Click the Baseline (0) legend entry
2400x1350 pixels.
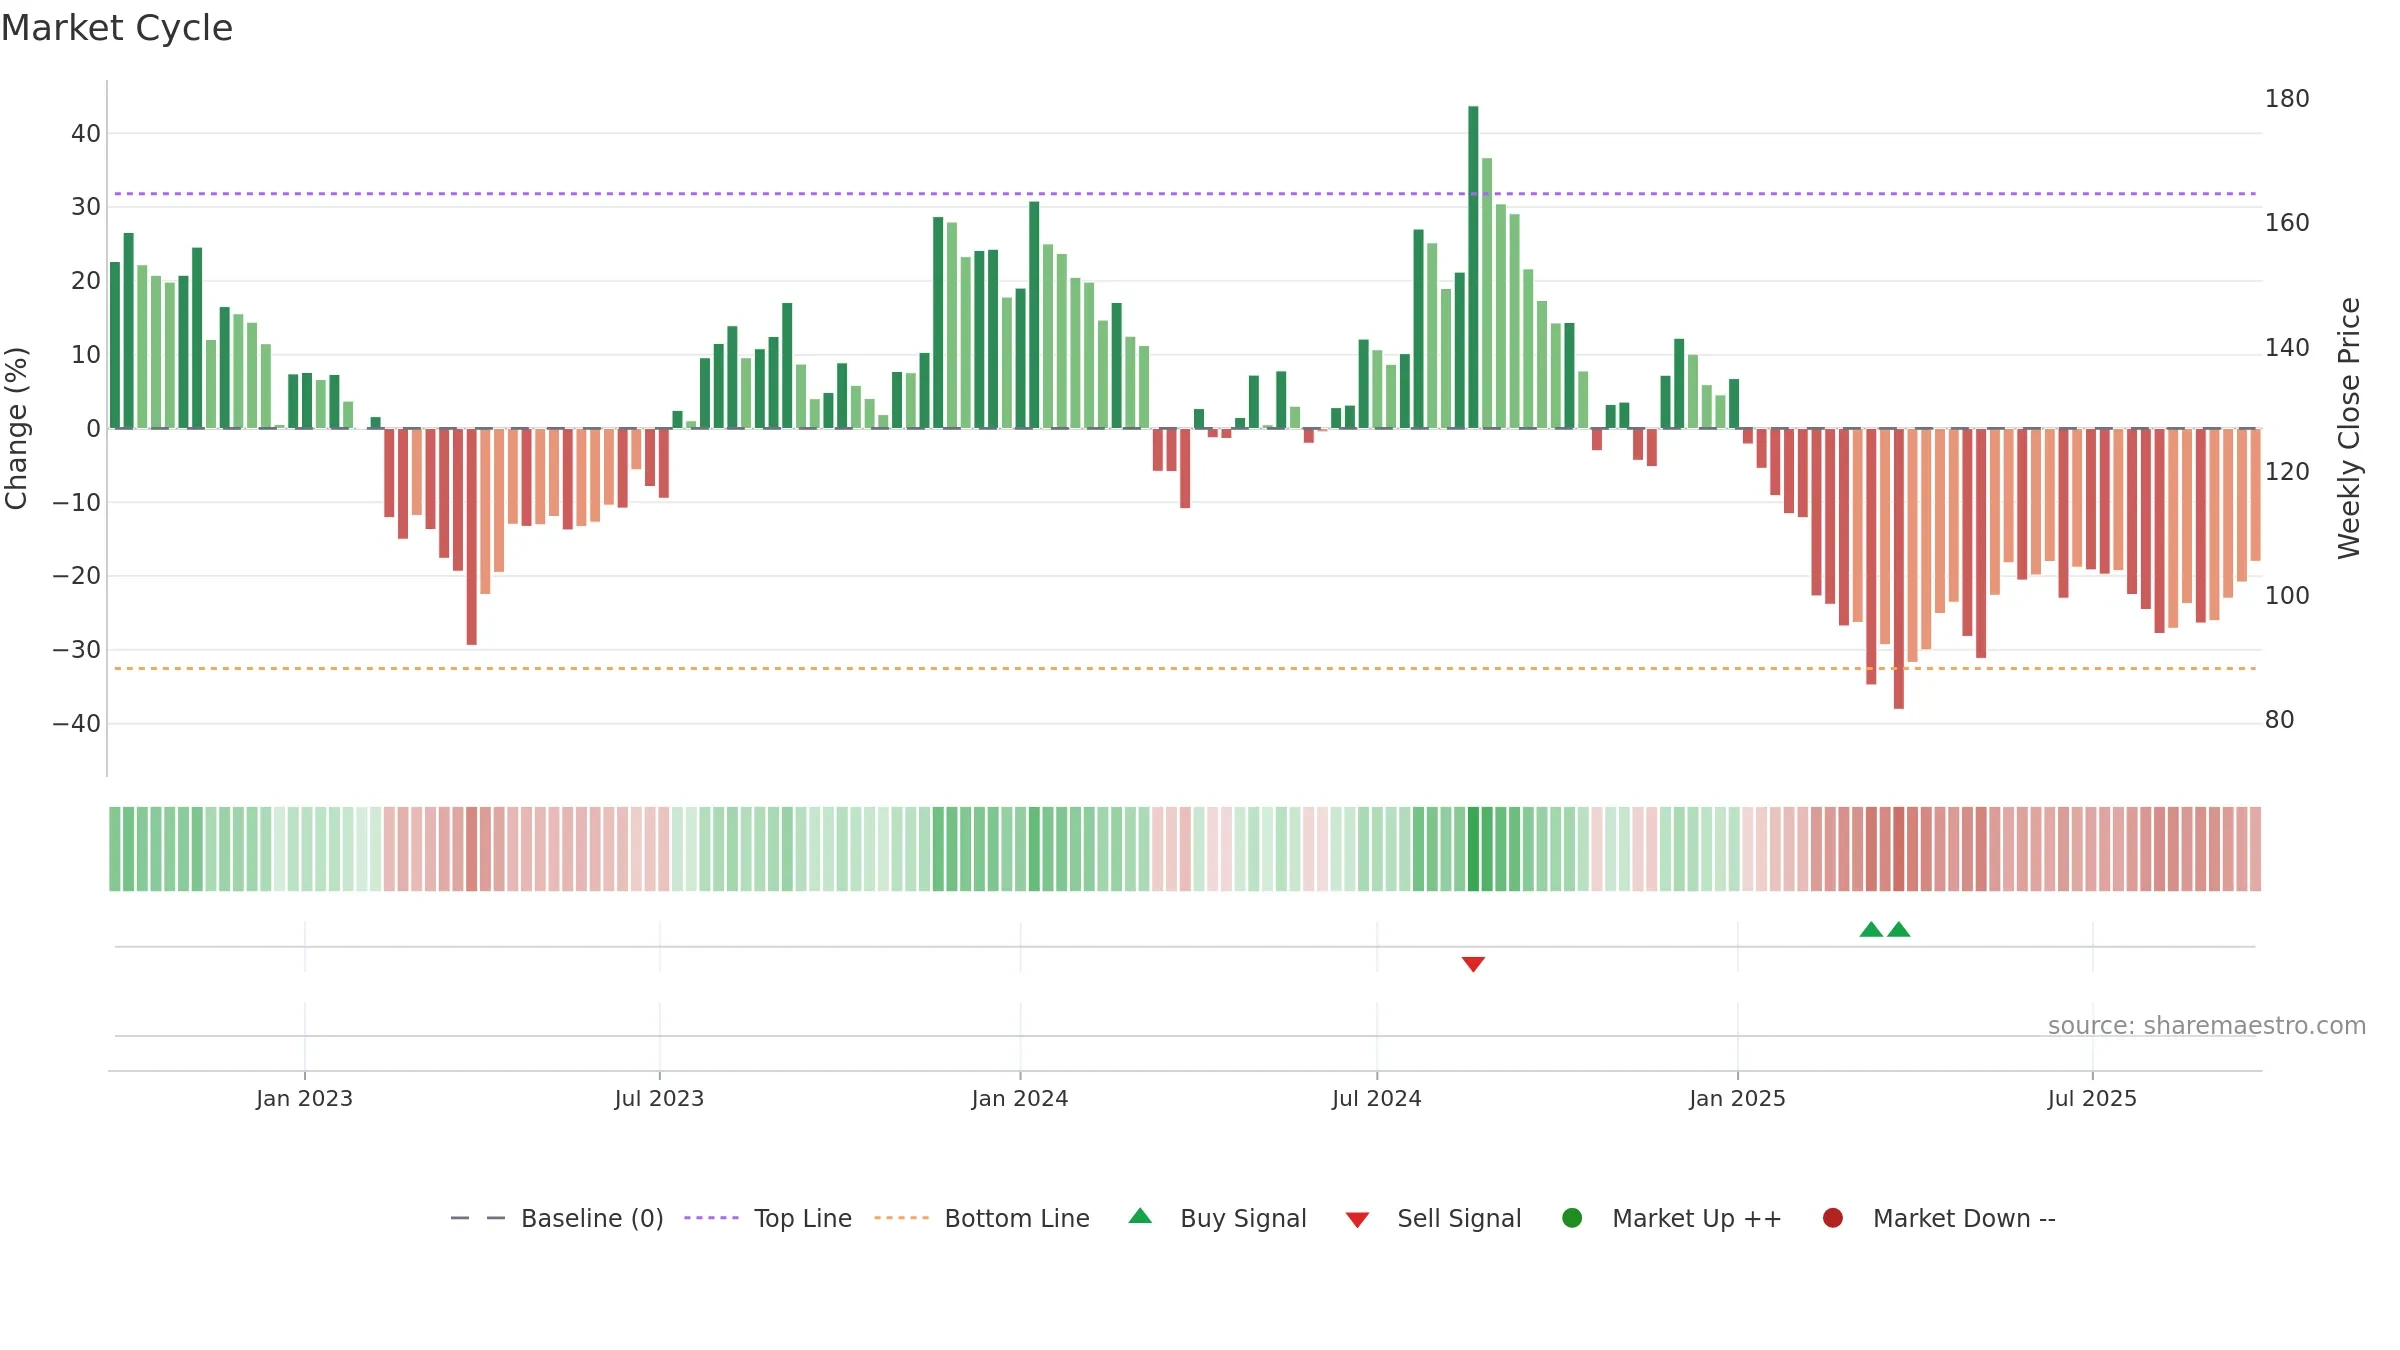click(557, 1218)
